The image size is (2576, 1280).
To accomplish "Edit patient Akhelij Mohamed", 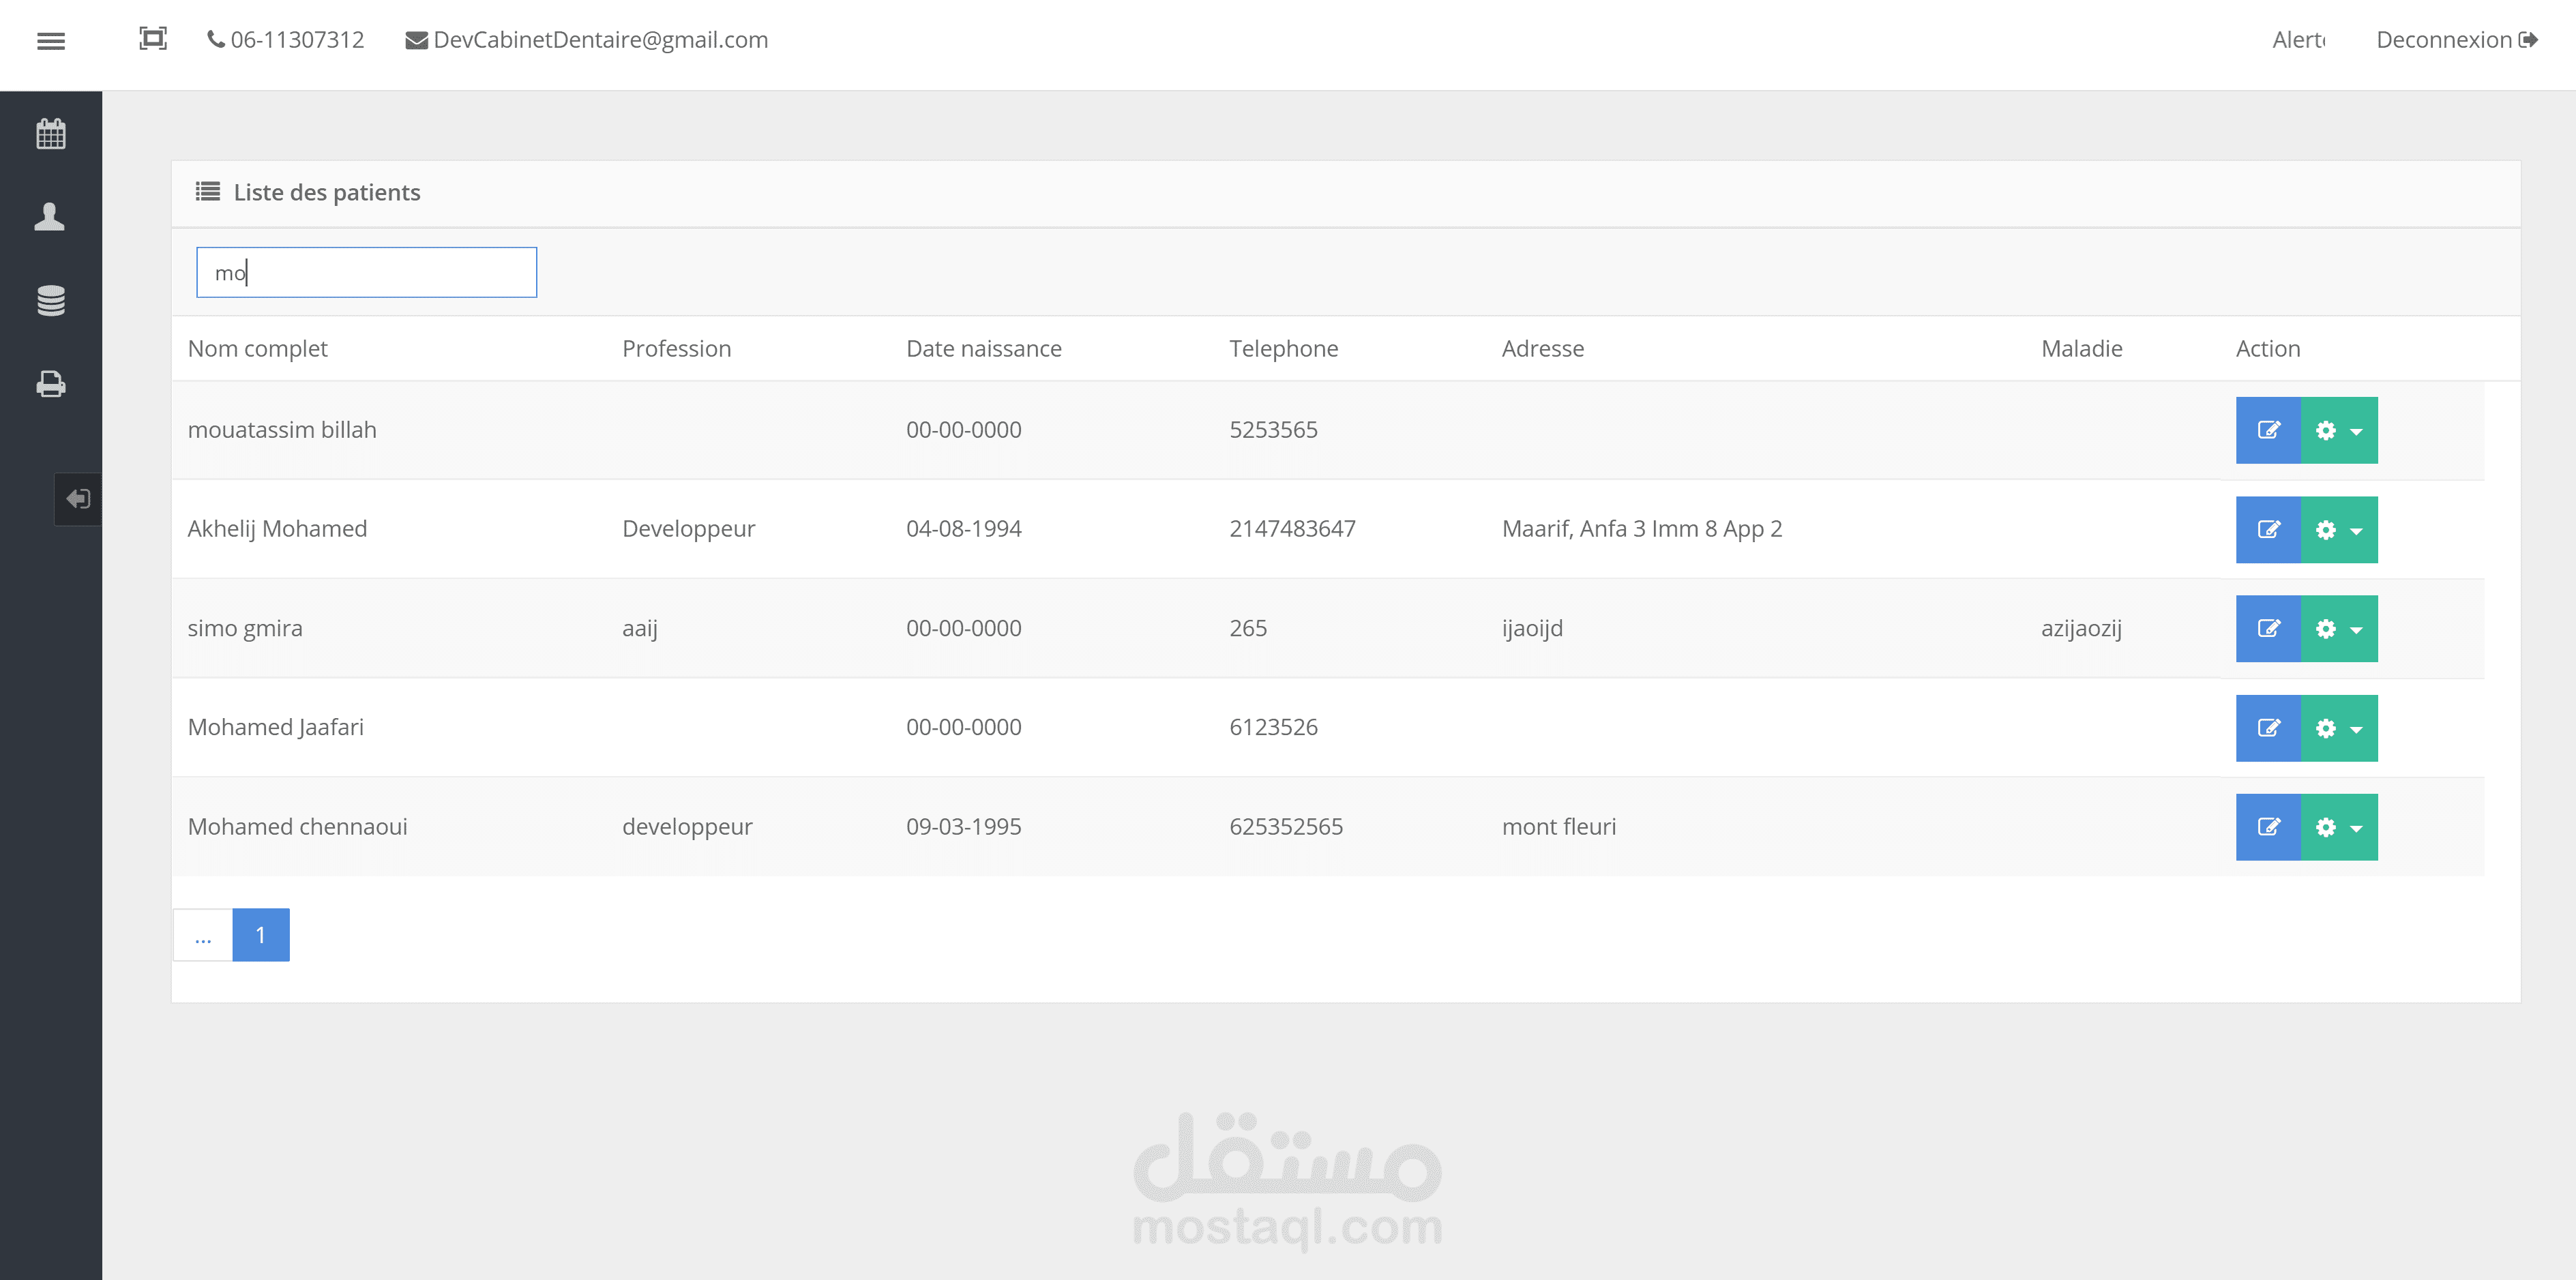I will click(2268, 529).
